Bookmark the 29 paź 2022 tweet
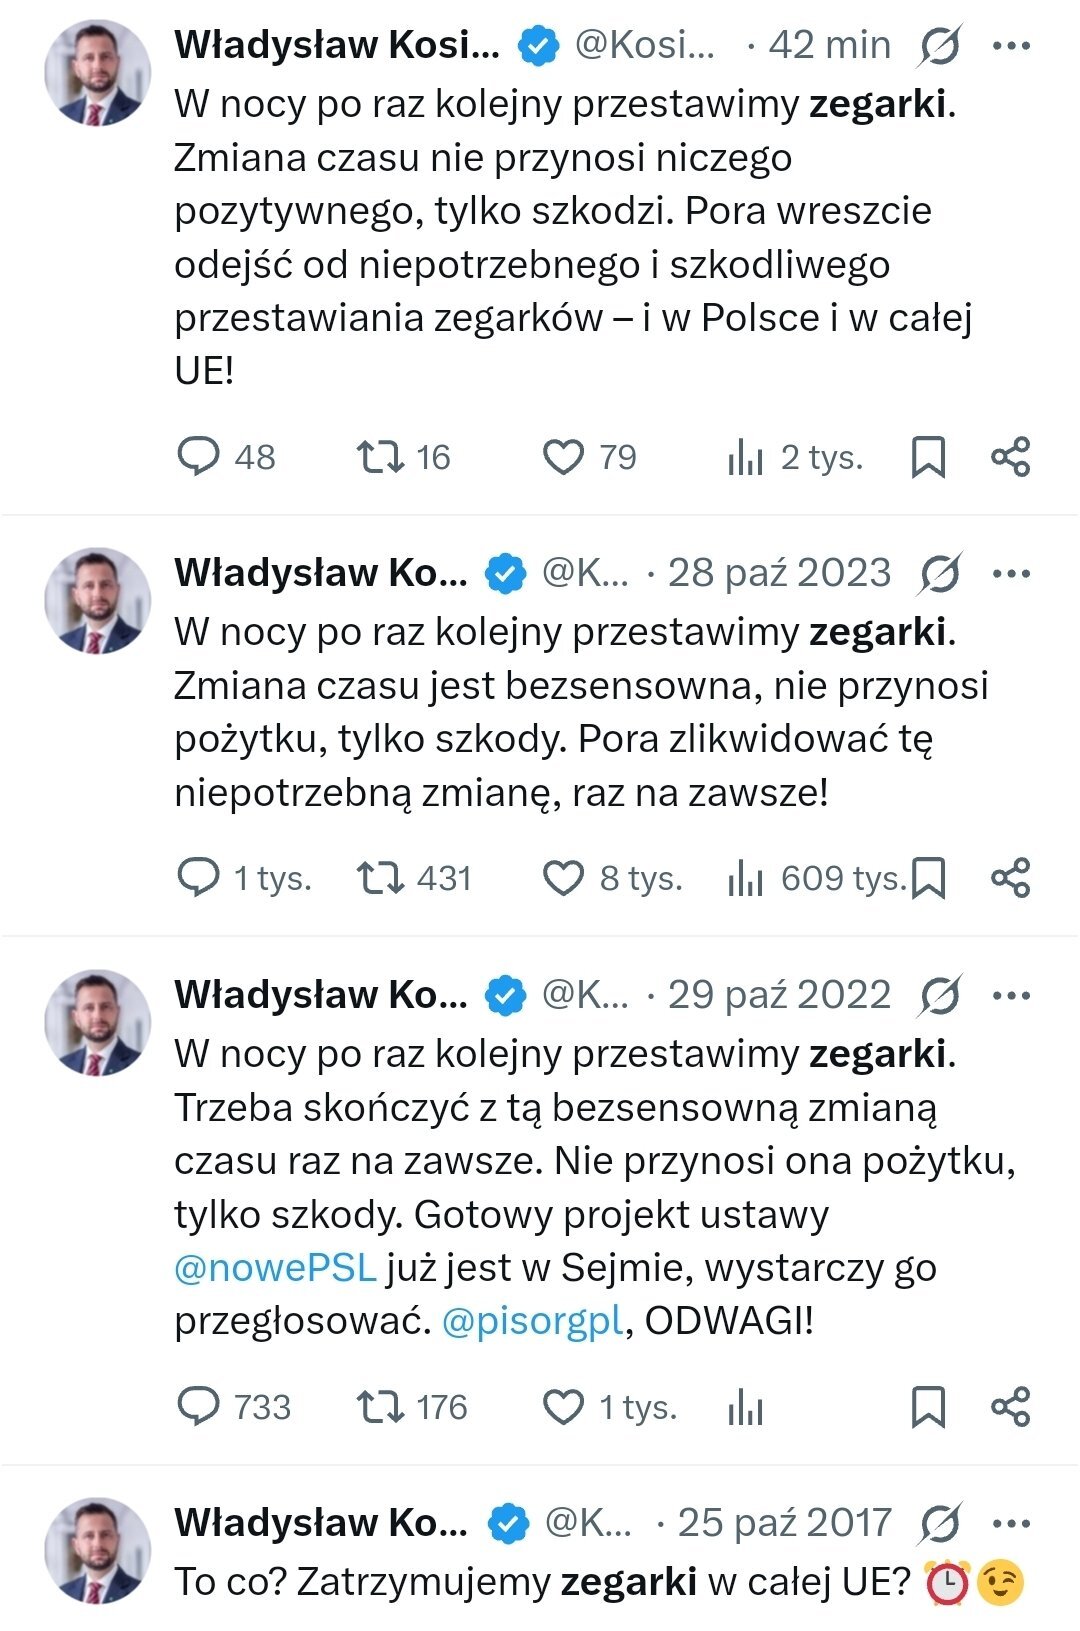 [928, 1407]
